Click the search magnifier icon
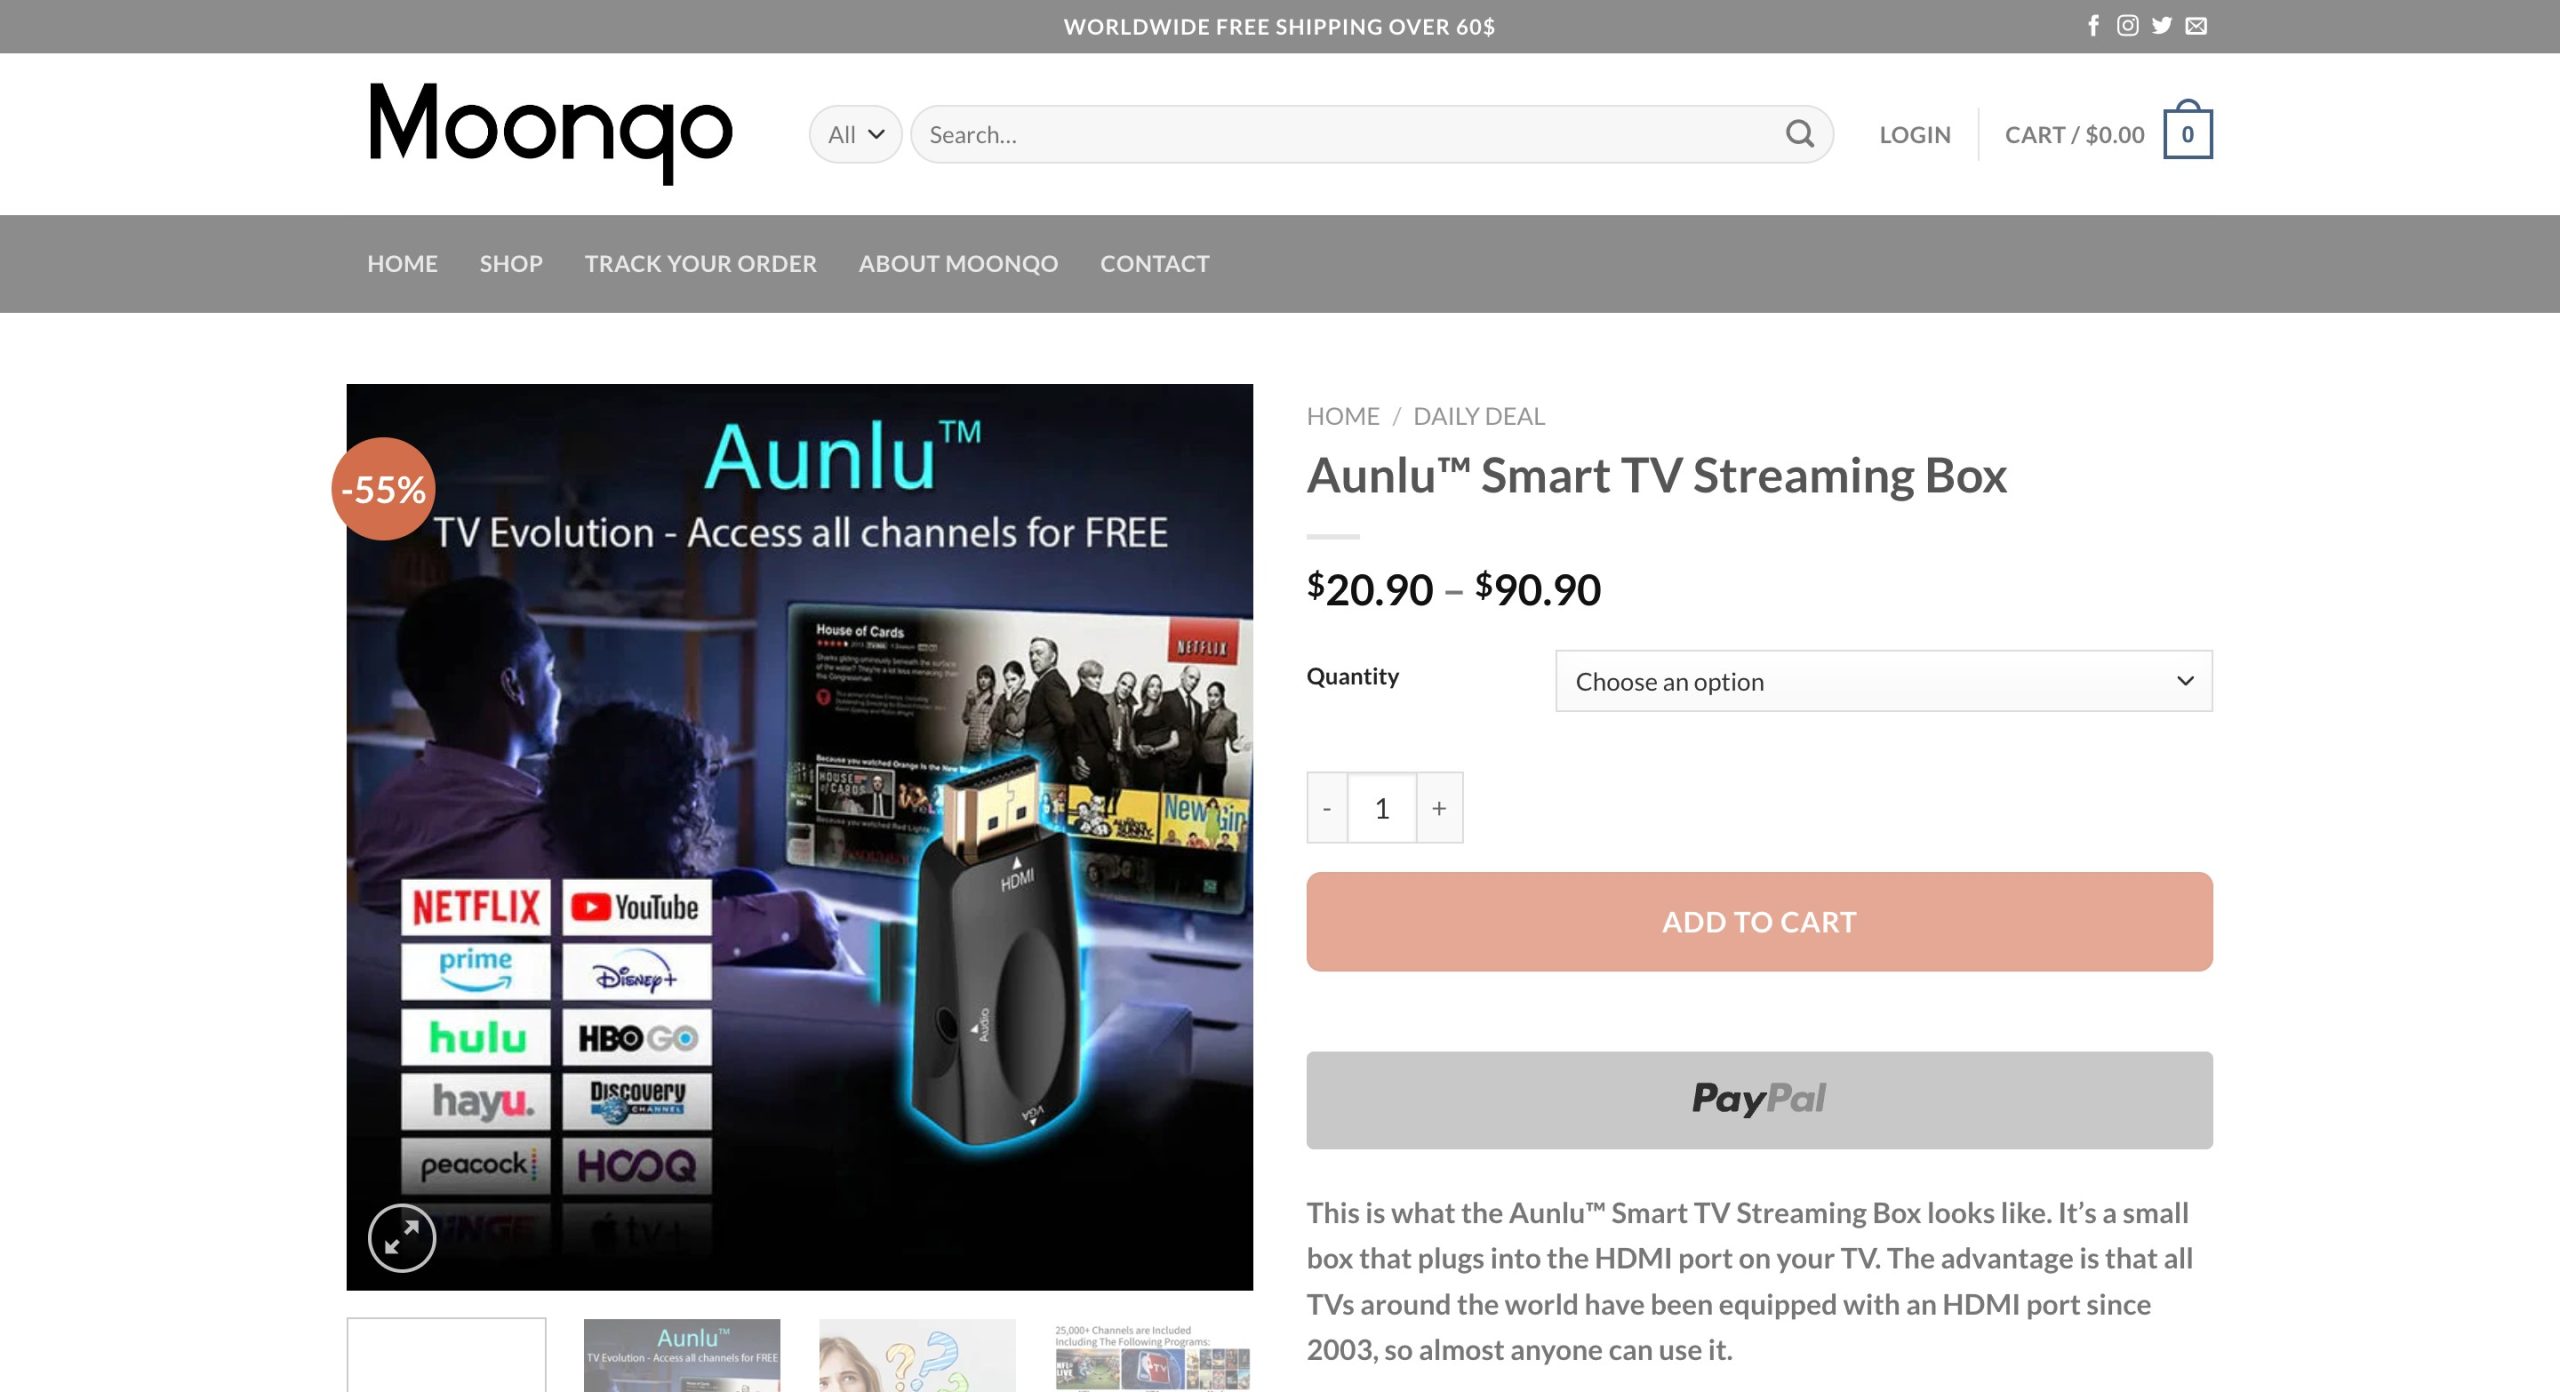The image size is (2560, 1392). [1799, 134]
